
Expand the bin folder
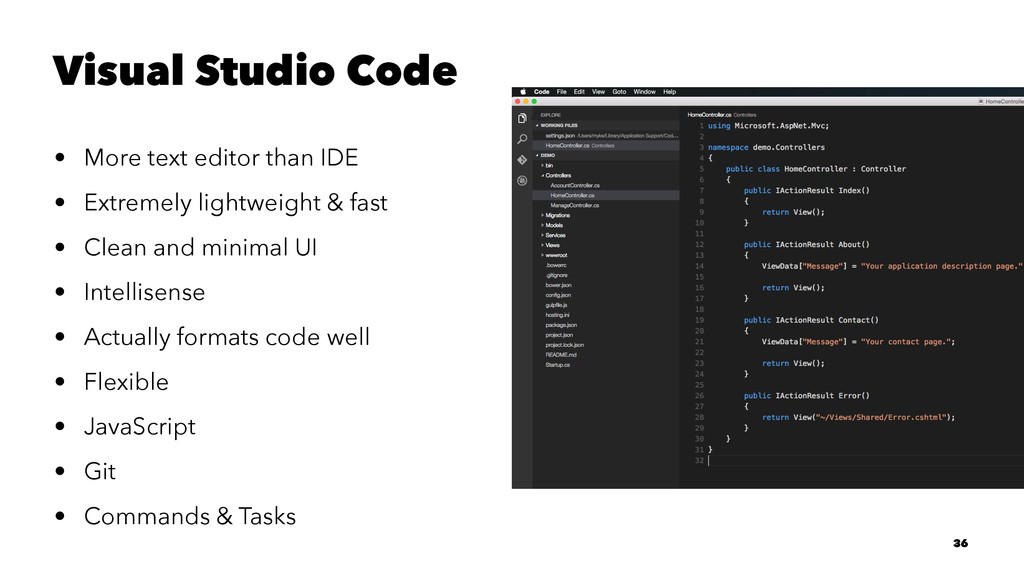pyautogui.click(x=542, y=165)
